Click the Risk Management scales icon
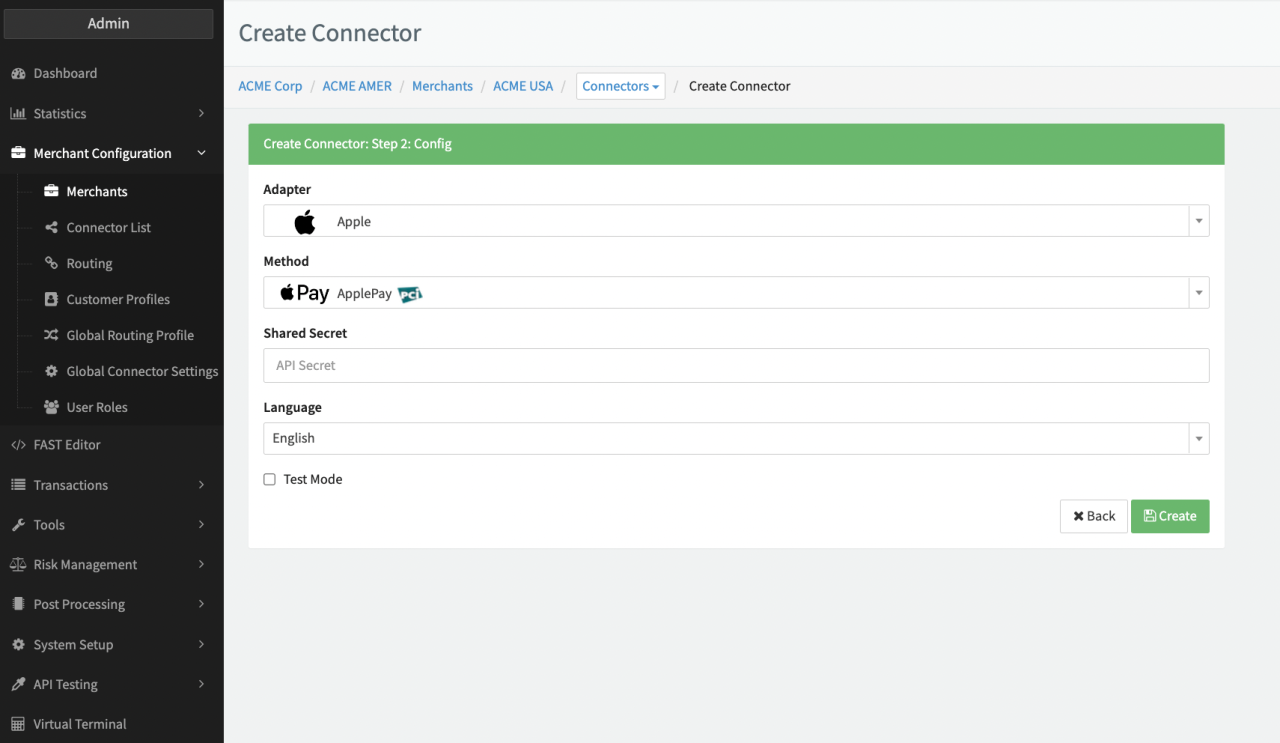Viewport: 1280px width, 743px height. click(x=18, y=565)
